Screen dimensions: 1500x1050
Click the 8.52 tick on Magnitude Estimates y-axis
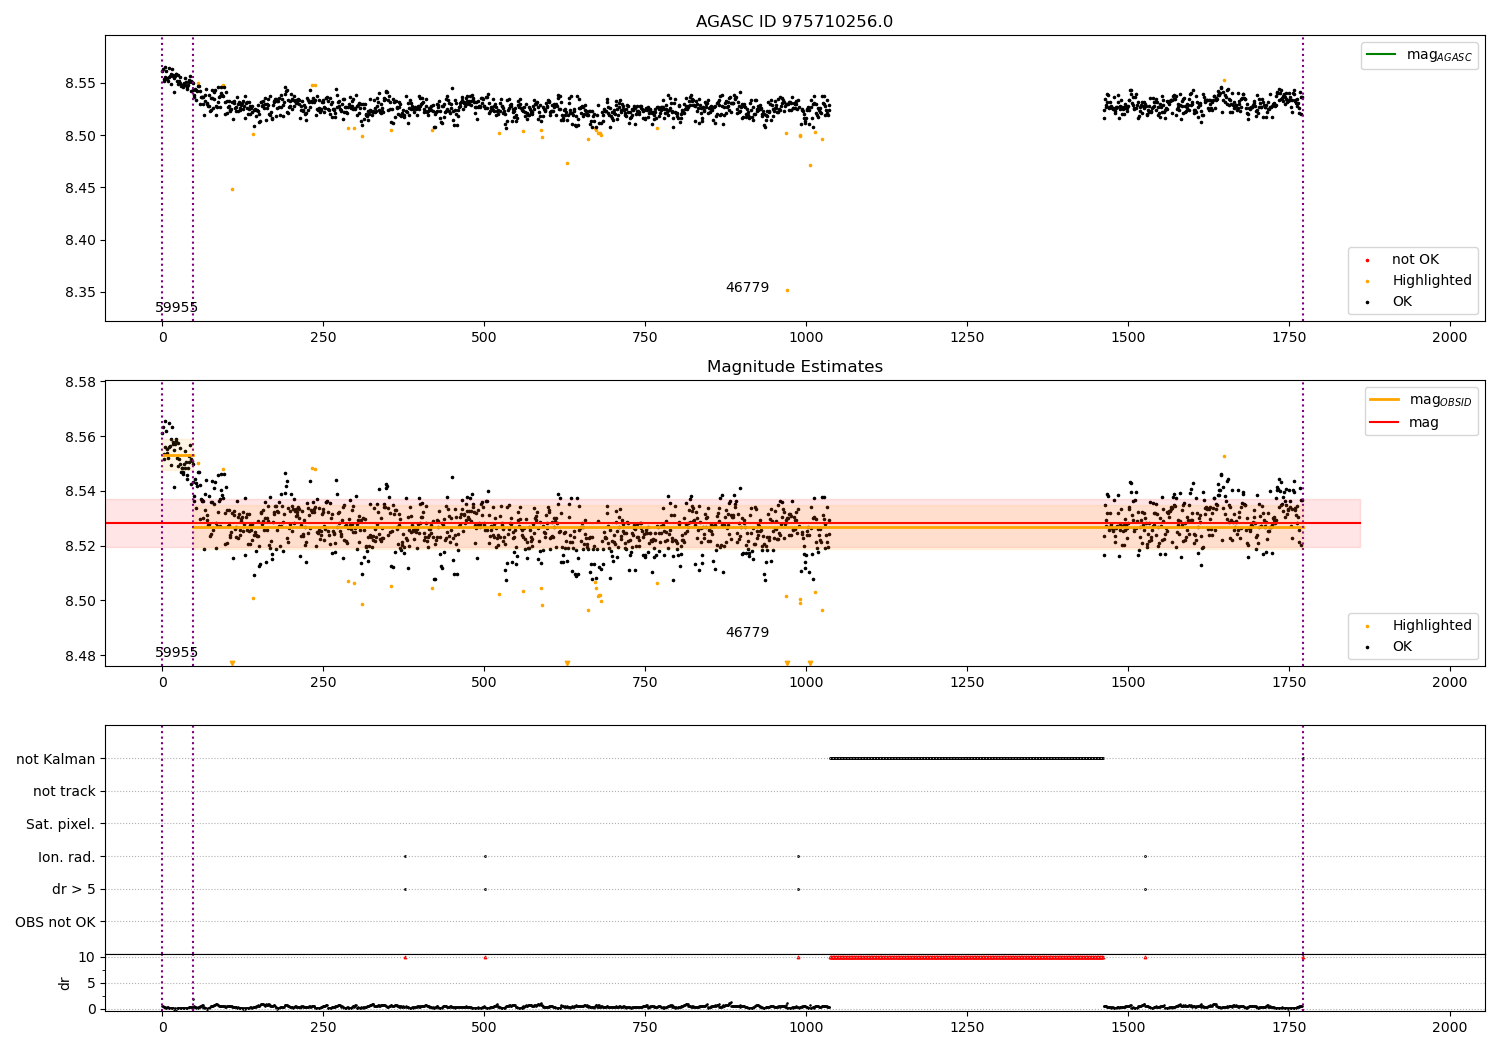pos(80,547)
